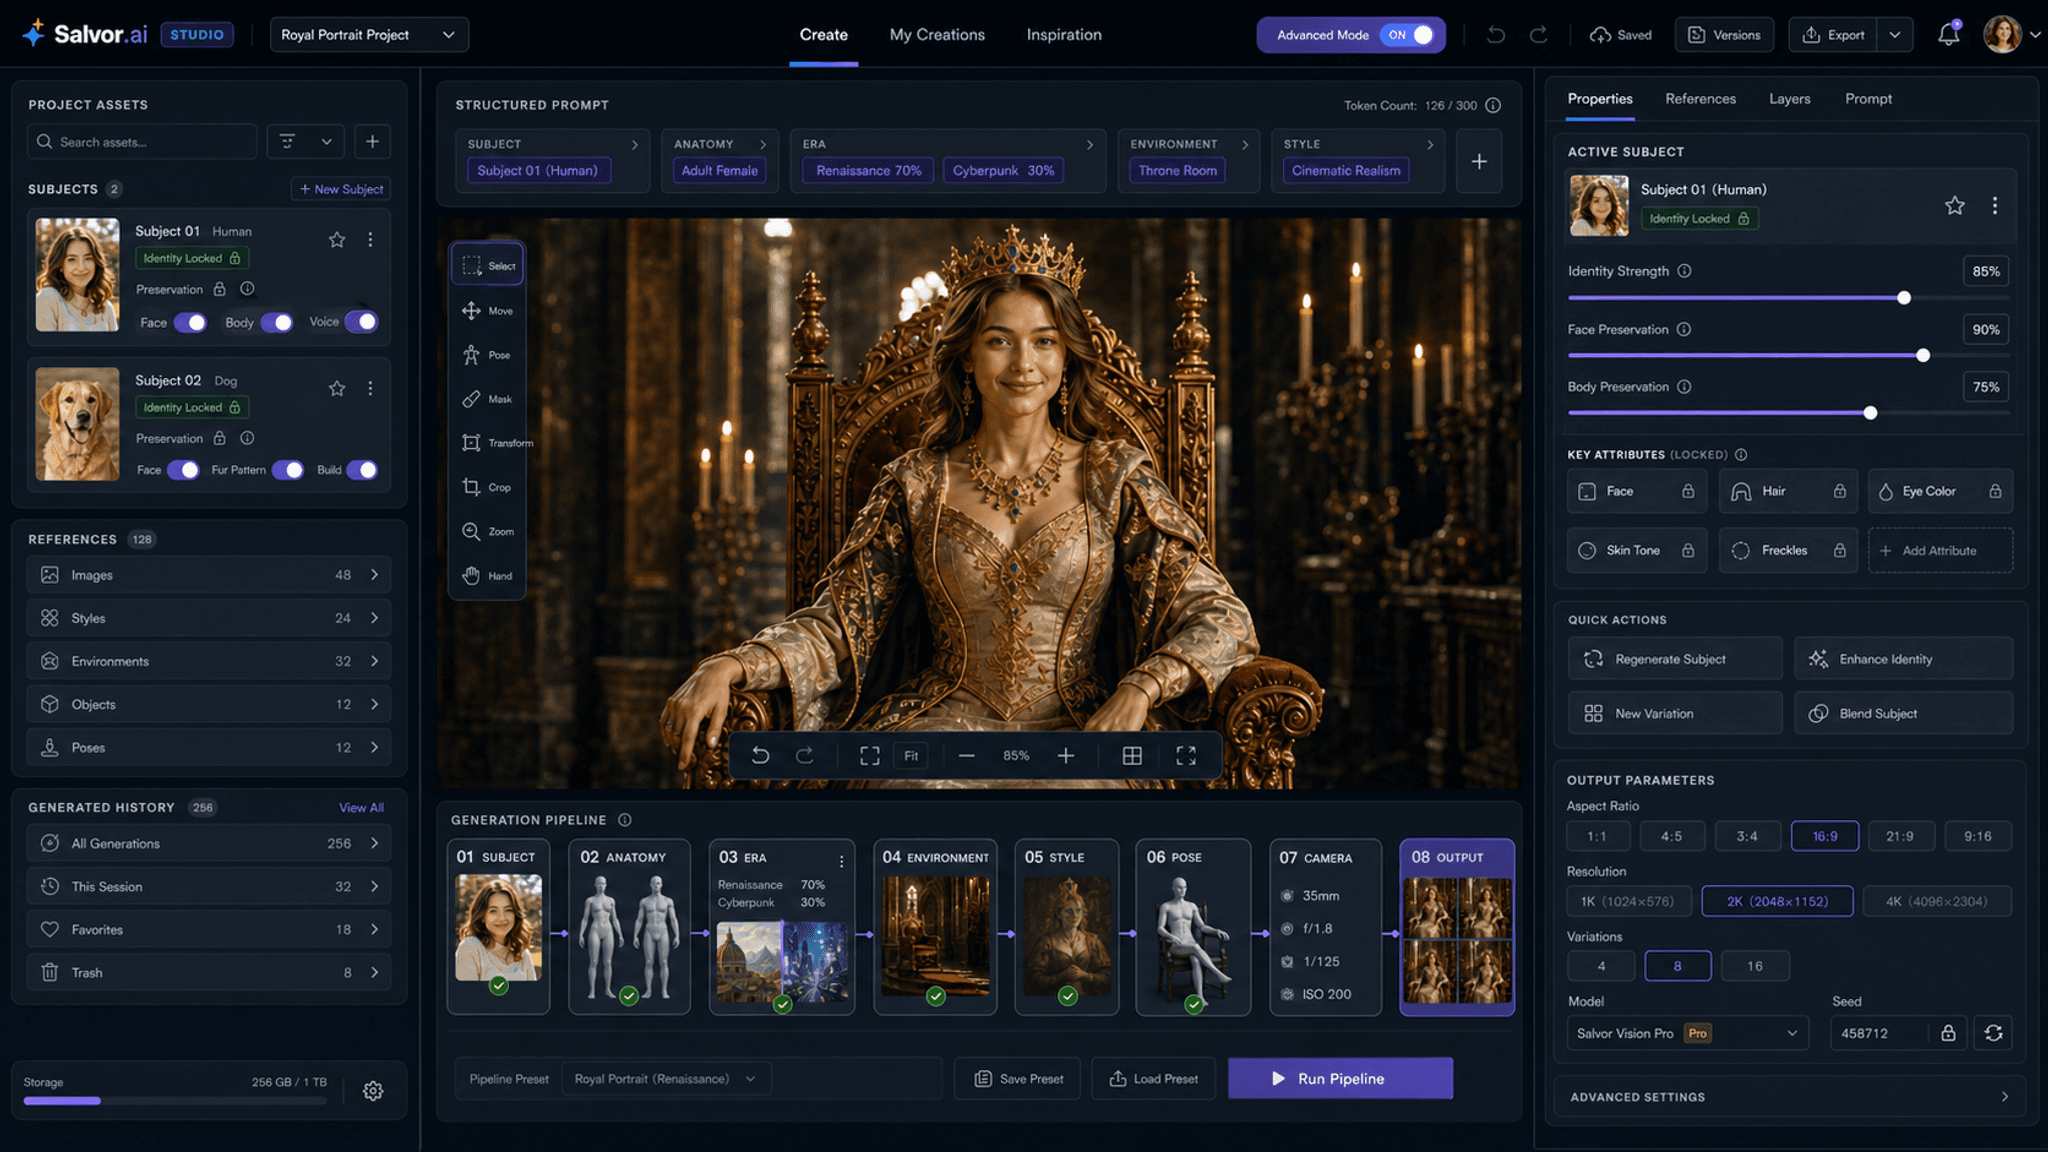This screenshot has width=2048, height=1152.
Task: Open the Pipeline Preset dropdown
Action: pyautogui.click(x=666, y=1079)
